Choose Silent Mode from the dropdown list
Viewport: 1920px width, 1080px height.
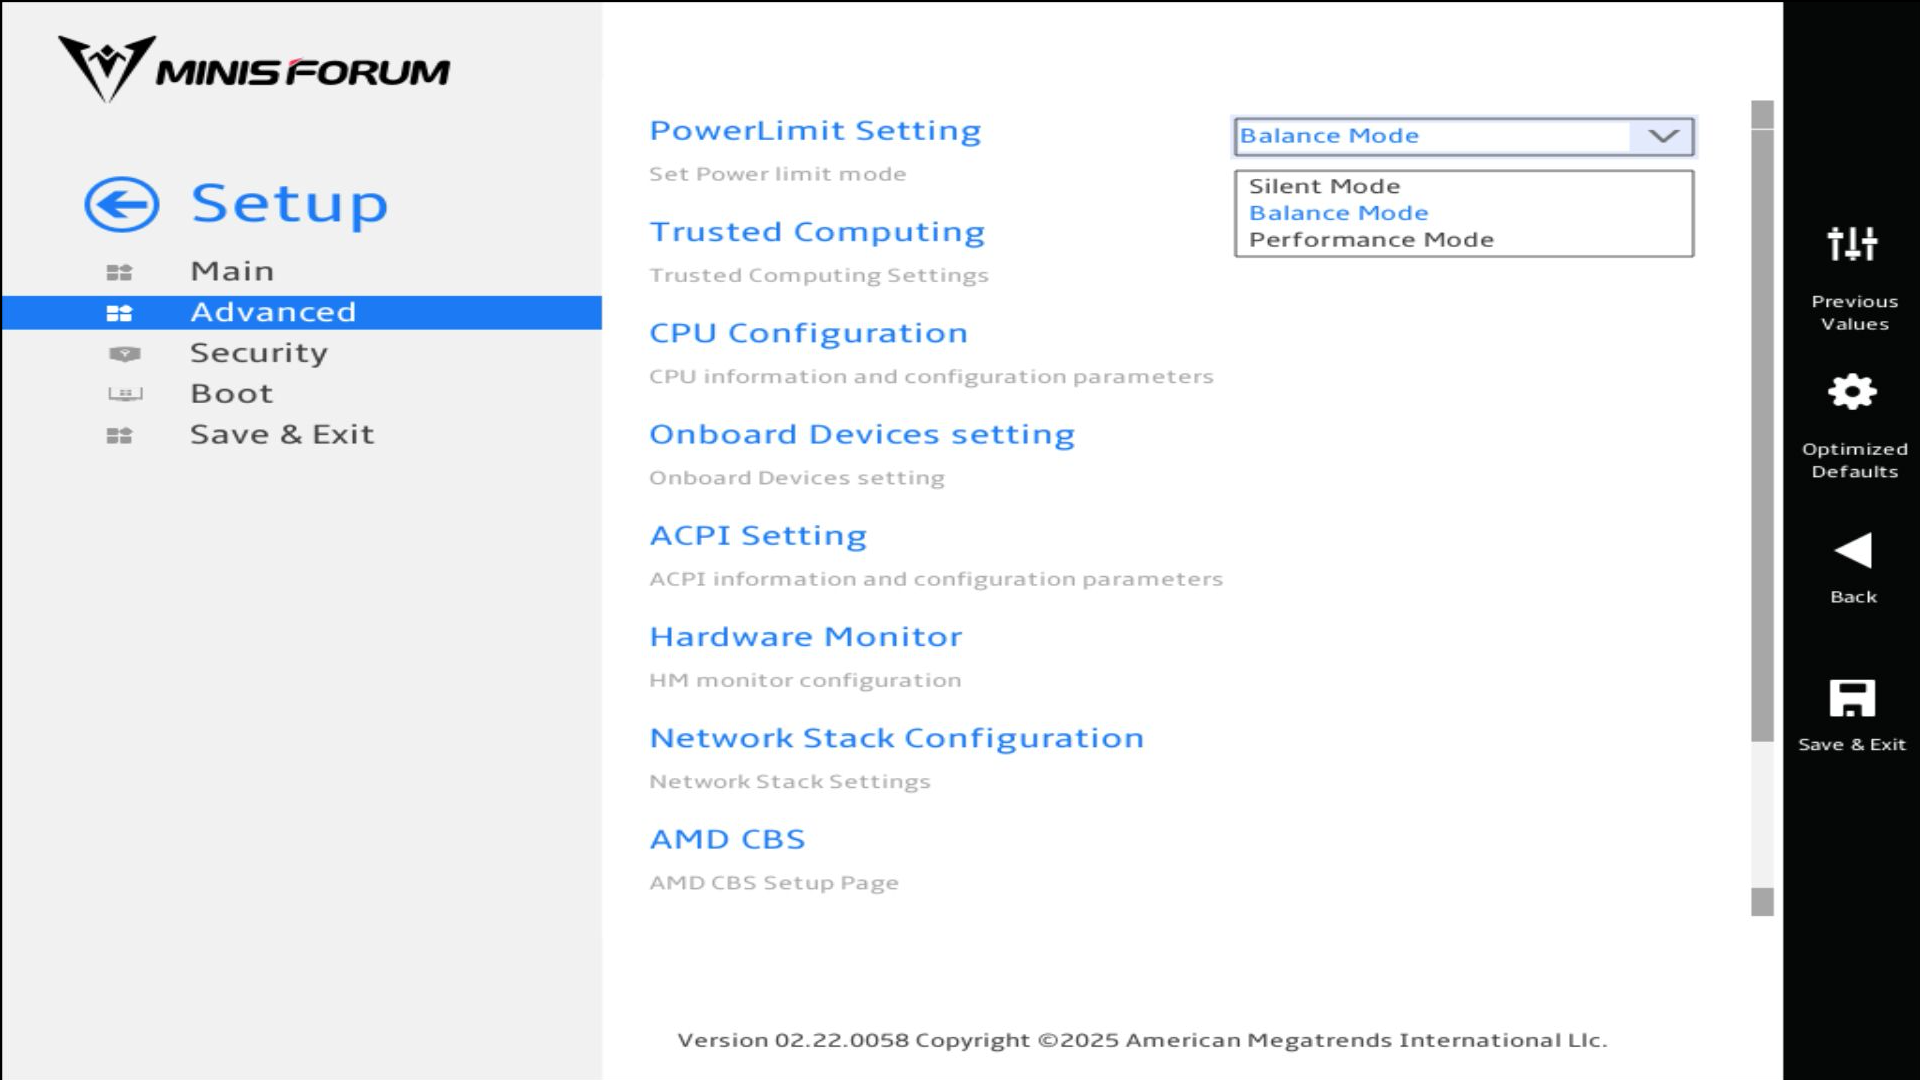coord(1324,187)
